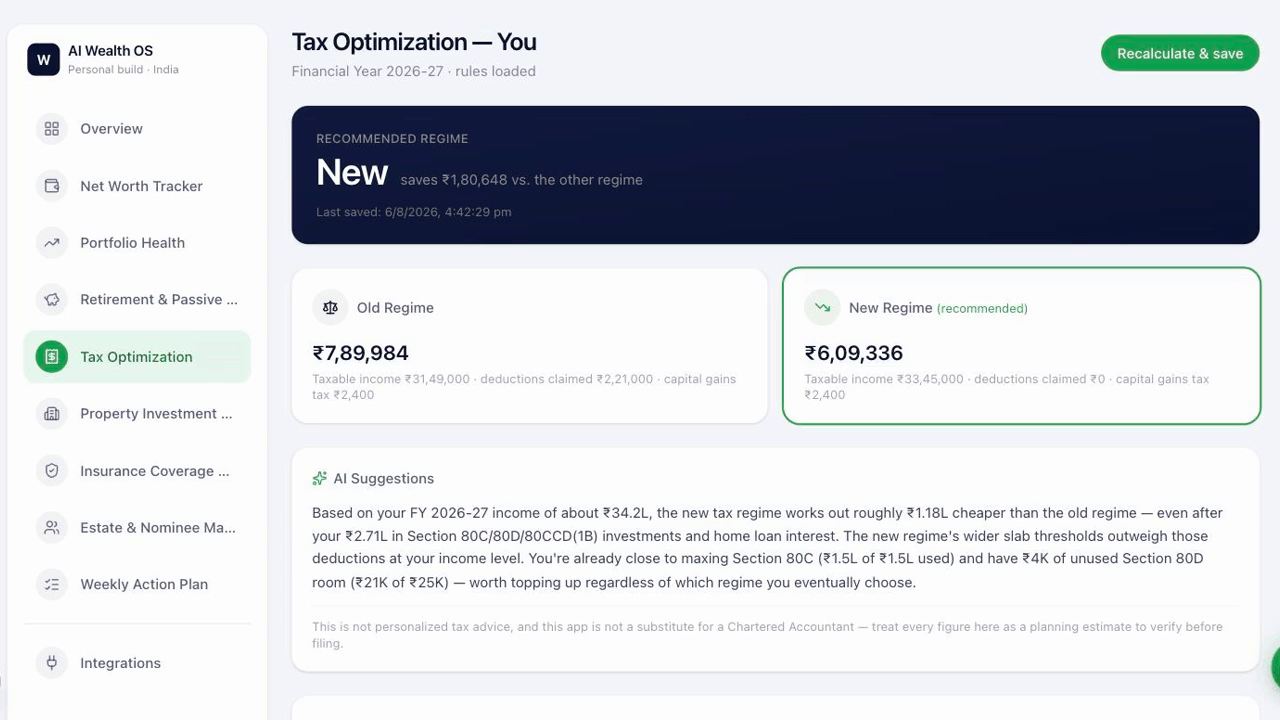Click New Regime taxable income ₹33,45,000 details
The height and width of the screenshot is (720, 1280).
(x=1007, y=387)
